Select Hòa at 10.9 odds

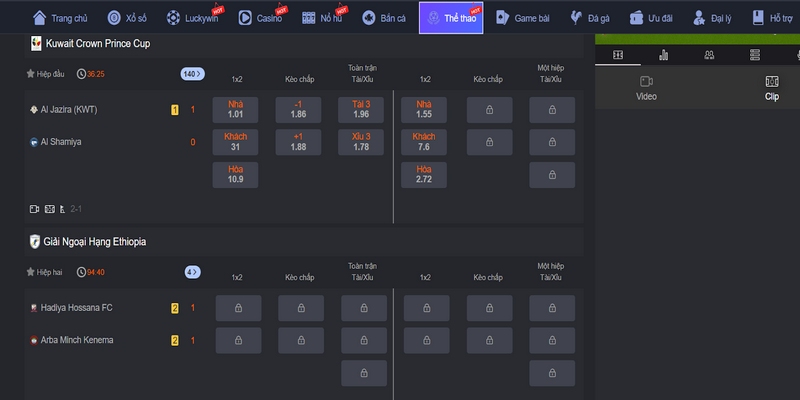(x=236, y=175)
